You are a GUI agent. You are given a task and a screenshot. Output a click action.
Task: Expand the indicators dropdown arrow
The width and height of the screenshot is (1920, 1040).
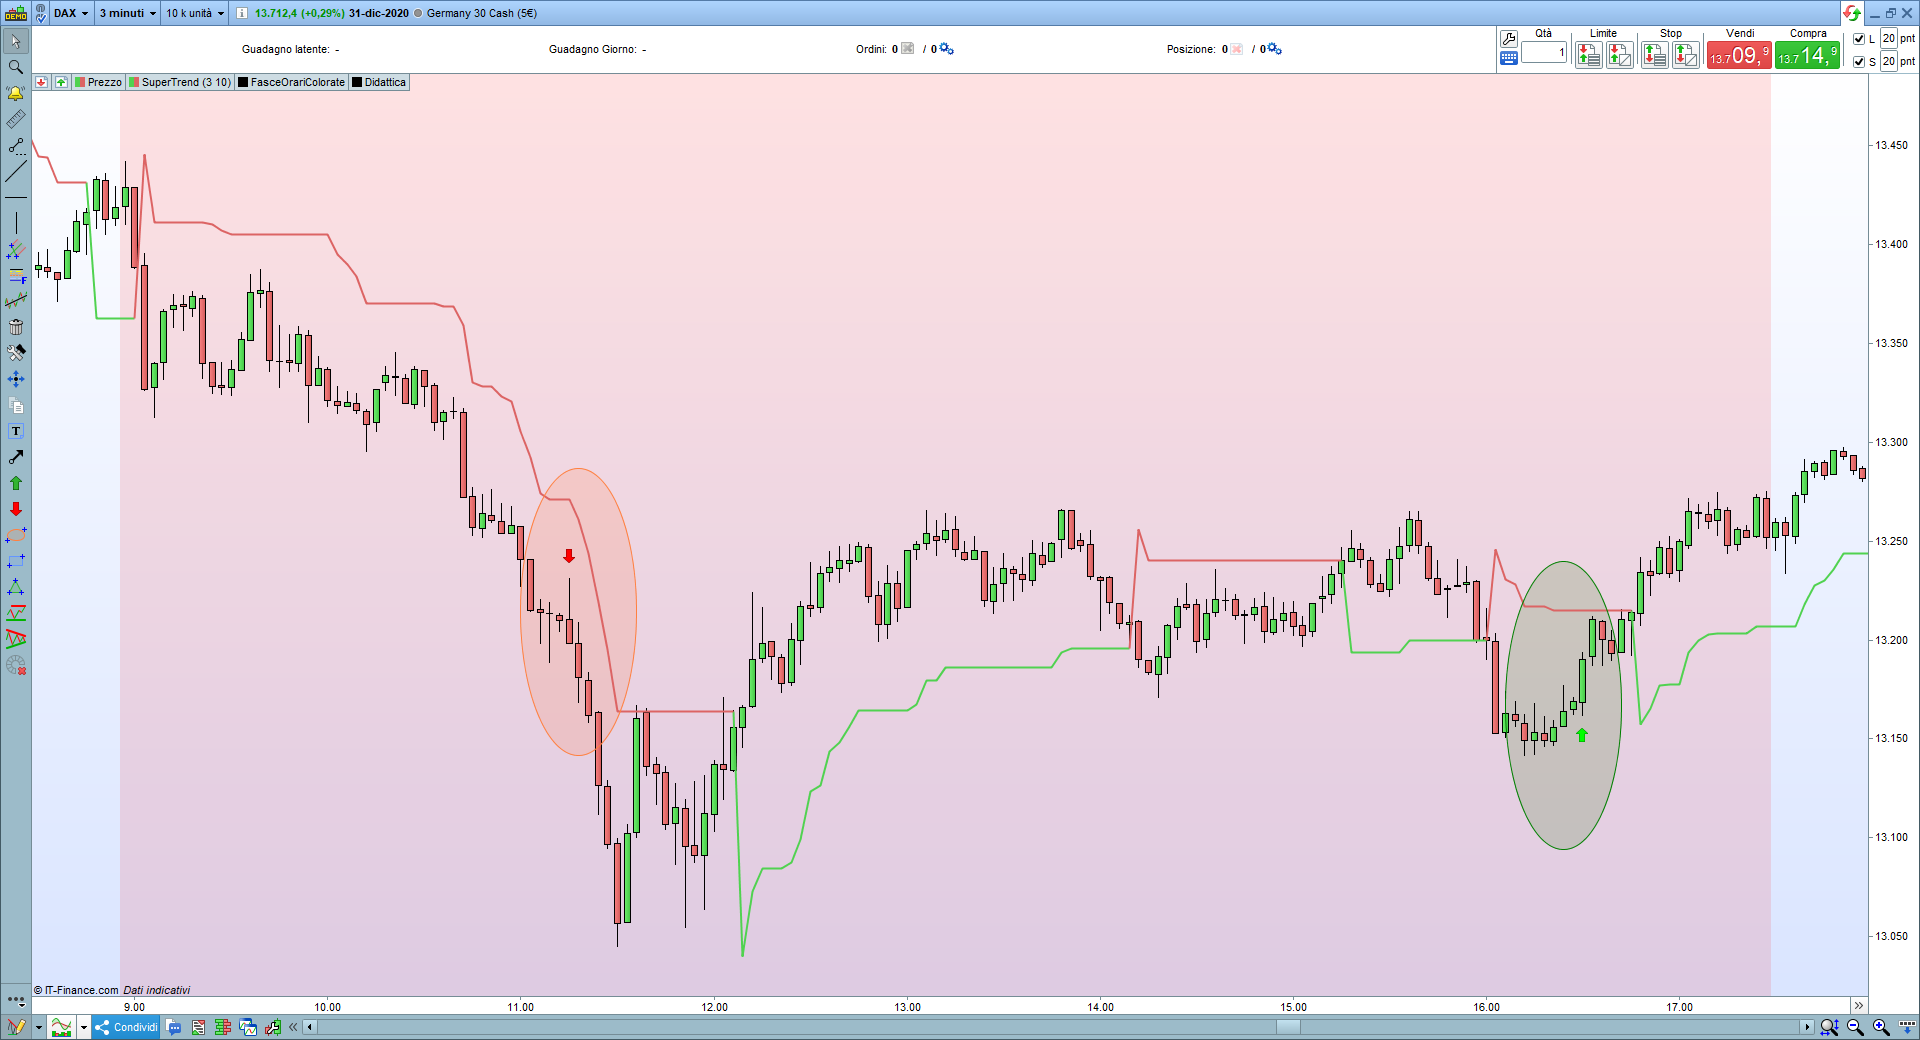(84, 1027)
